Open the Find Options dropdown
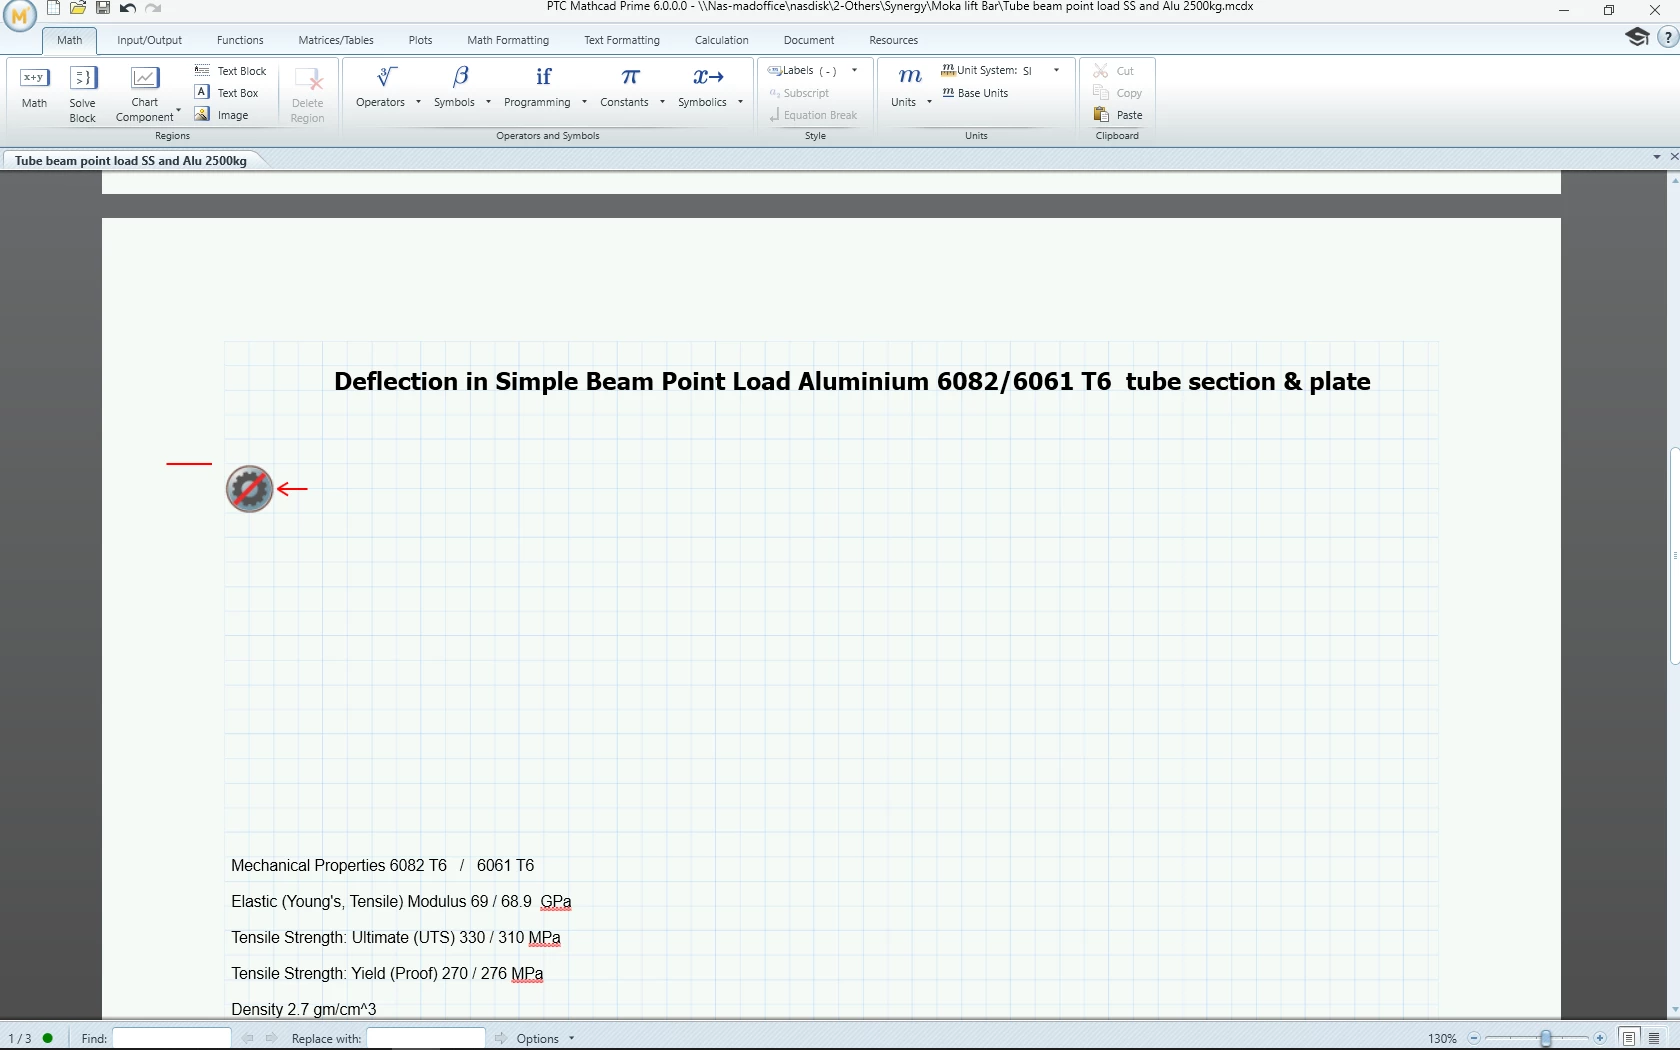The height and width of the screenshot is (1050, 1680). (x=546, y=1038)
